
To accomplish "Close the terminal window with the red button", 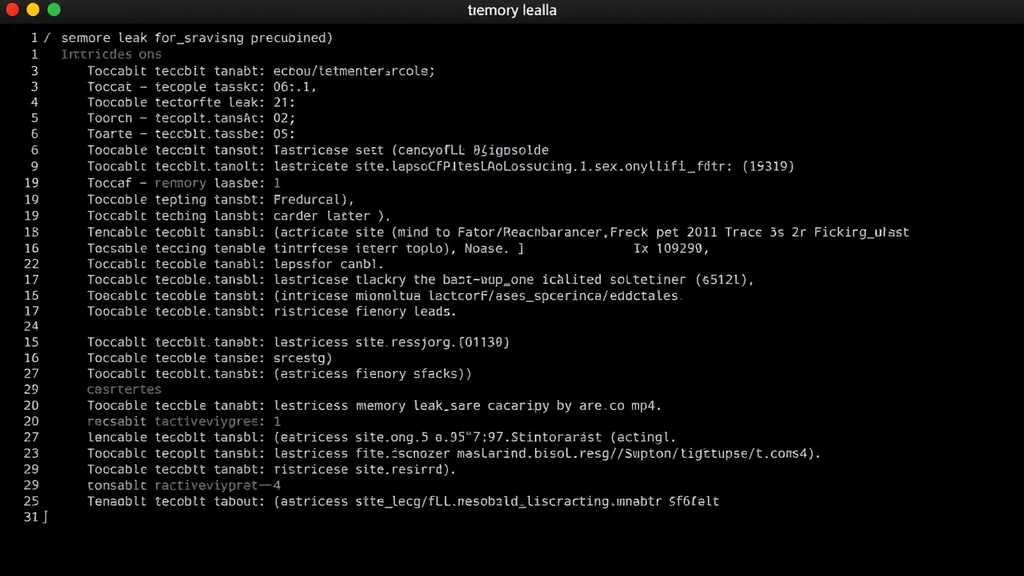I will click(12, 10).
